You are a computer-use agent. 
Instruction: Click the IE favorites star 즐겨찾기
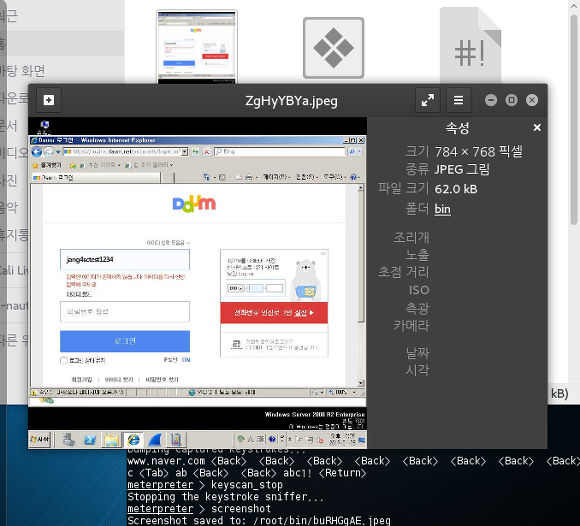(47, 165)
